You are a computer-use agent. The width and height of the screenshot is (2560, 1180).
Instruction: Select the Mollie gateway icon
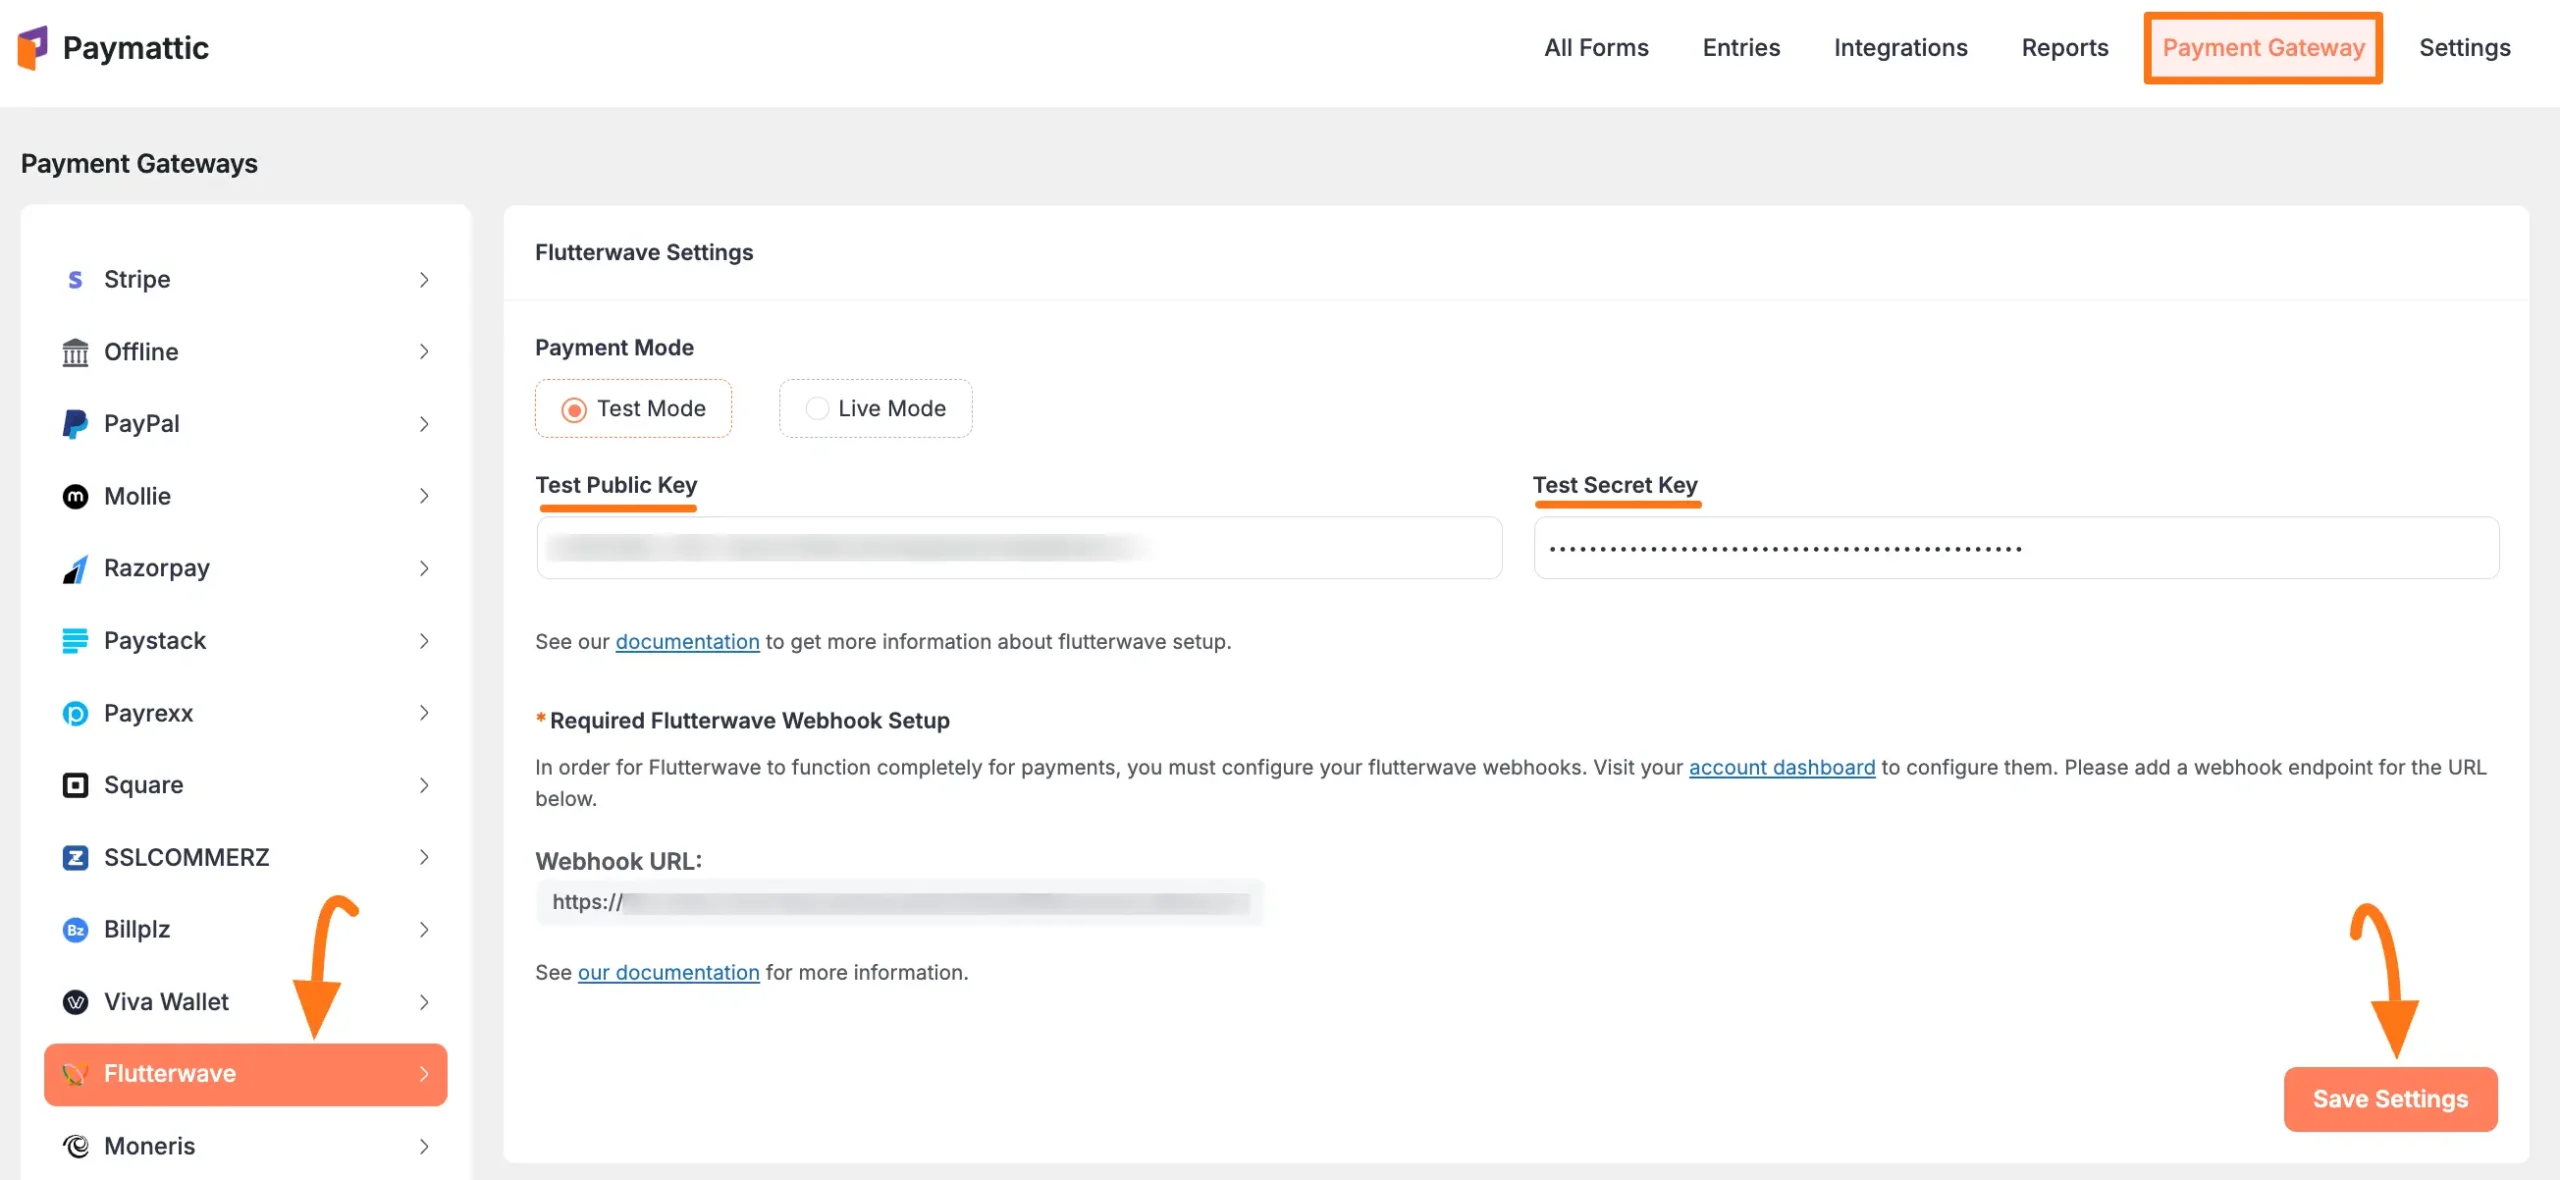[x=75, y=496]
